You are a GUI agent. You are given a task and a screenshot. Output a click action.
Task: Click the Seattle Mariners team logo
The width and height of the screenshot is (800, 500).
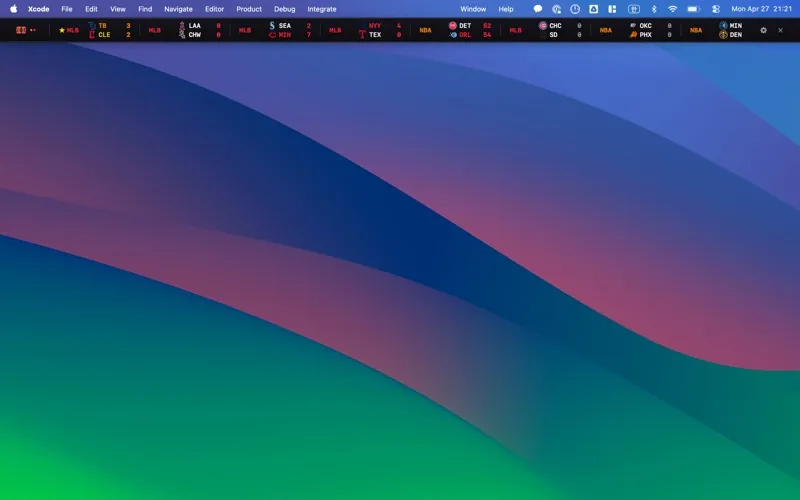tap(272, 26)
